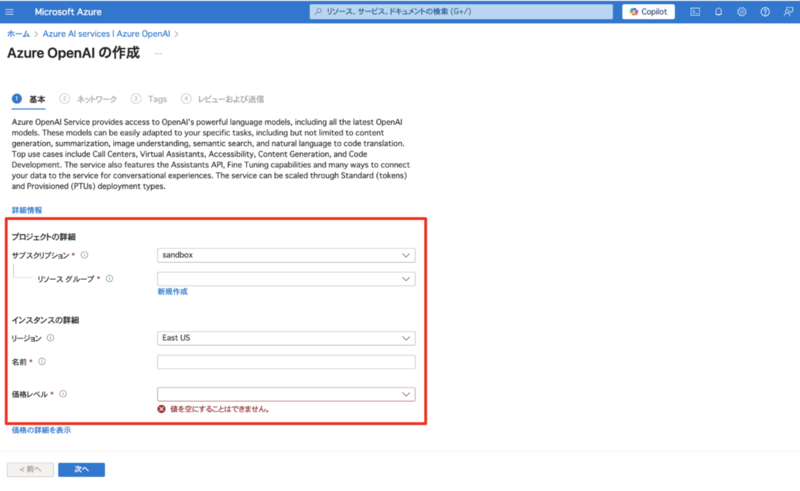Open the ellipsis menu beside page title
Image resolution: width=800 pixels, height=491 pixels.
pos(159,53)
